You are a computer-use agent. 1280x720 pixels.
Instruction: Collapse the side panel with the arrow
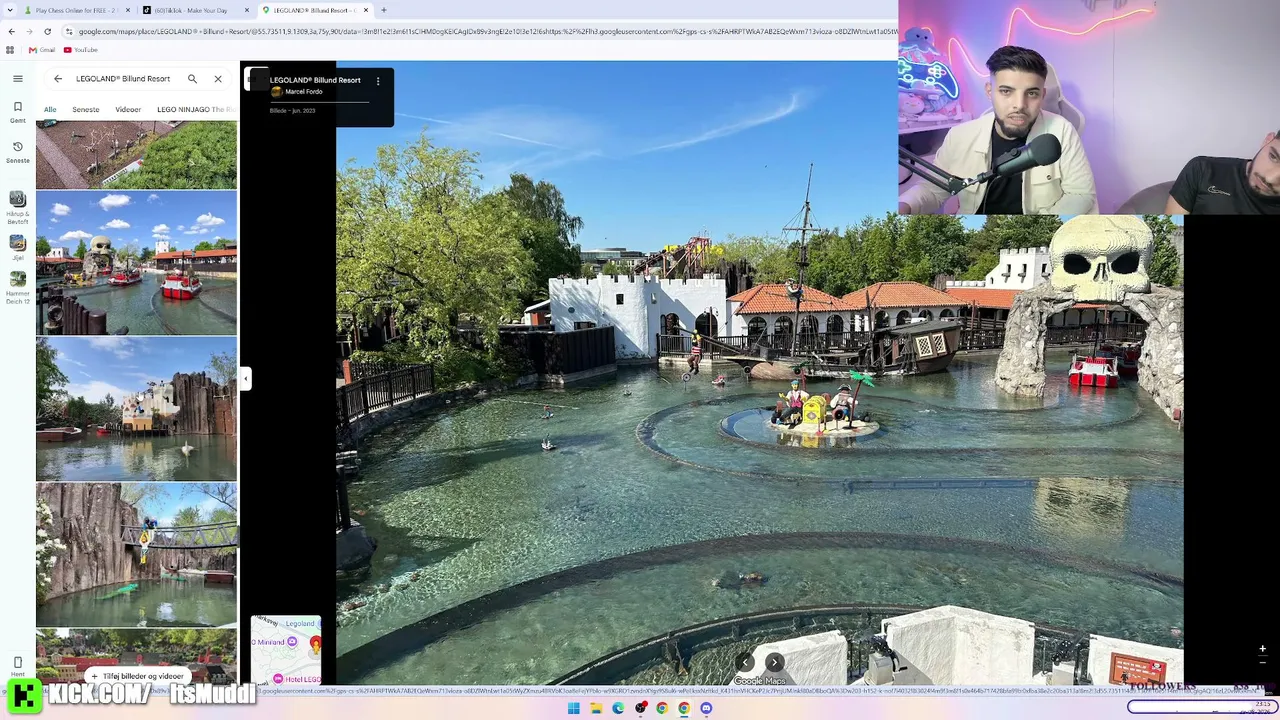click(246, 378)
